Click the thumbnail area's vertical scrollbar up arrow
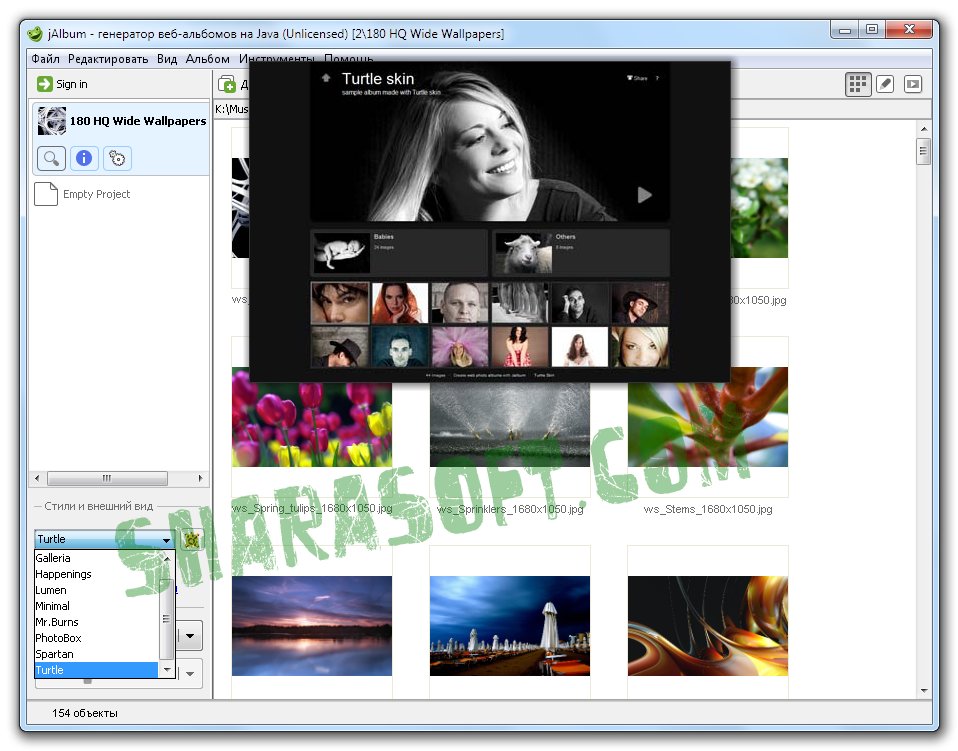 [x=924, y=129]
